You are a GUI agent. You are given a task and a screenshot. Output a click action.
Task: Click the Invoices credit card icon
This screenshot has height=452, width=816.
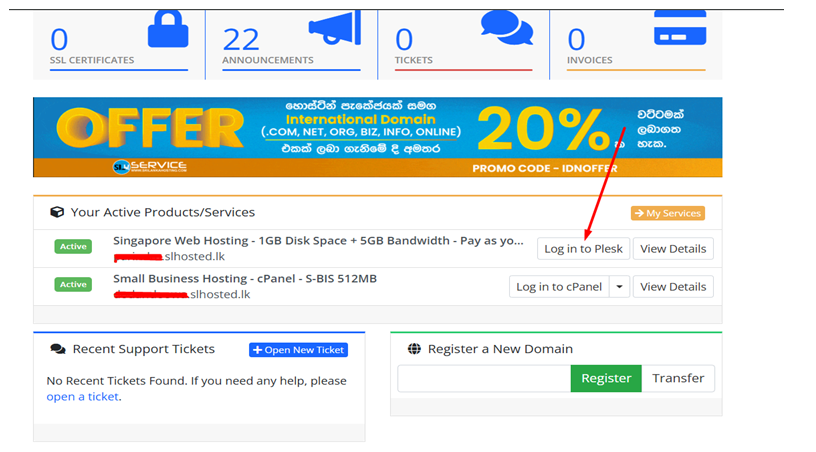click(679, 27)
